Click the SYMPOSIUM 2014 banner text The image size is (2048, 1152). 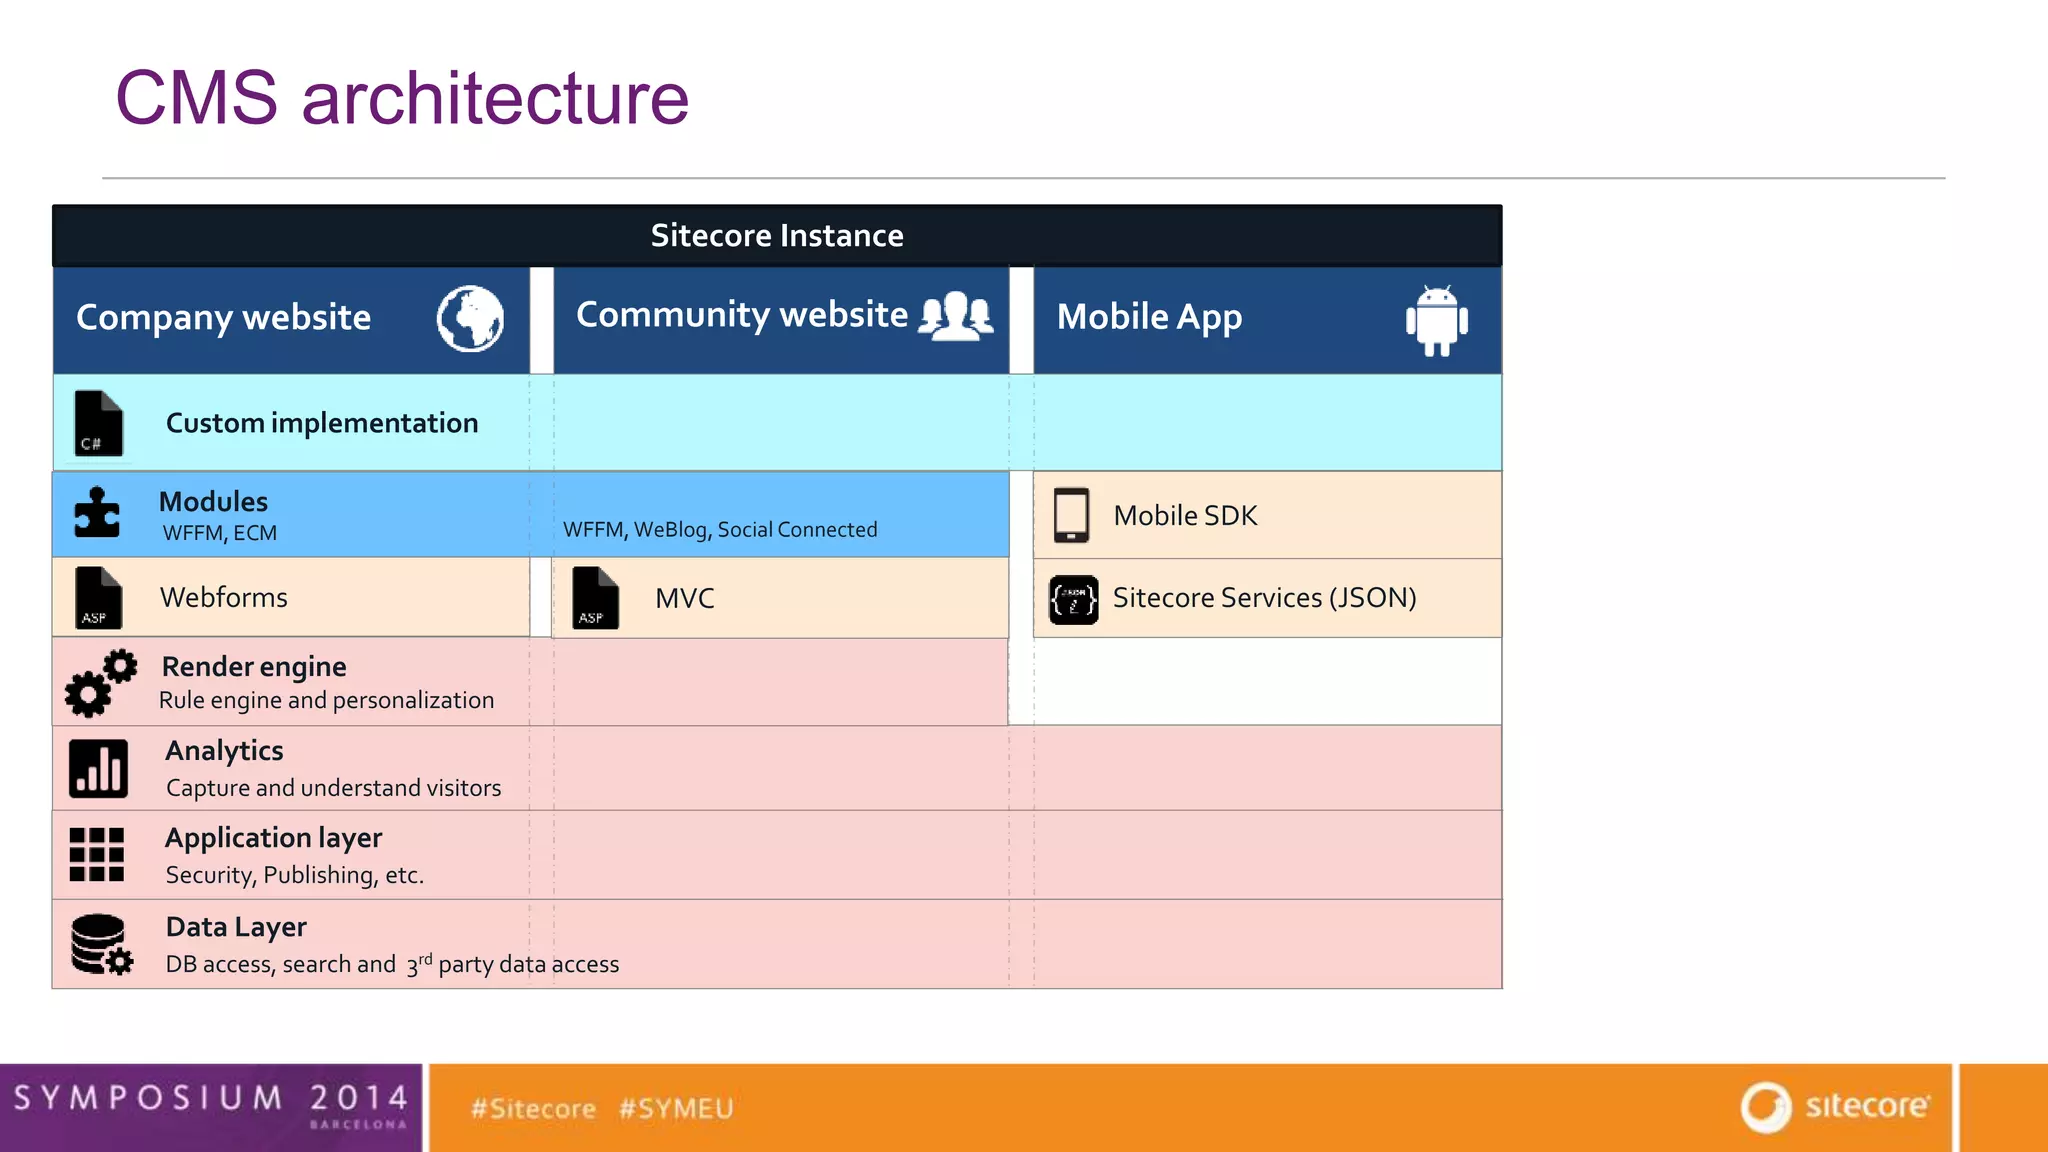pos(211,1098)
